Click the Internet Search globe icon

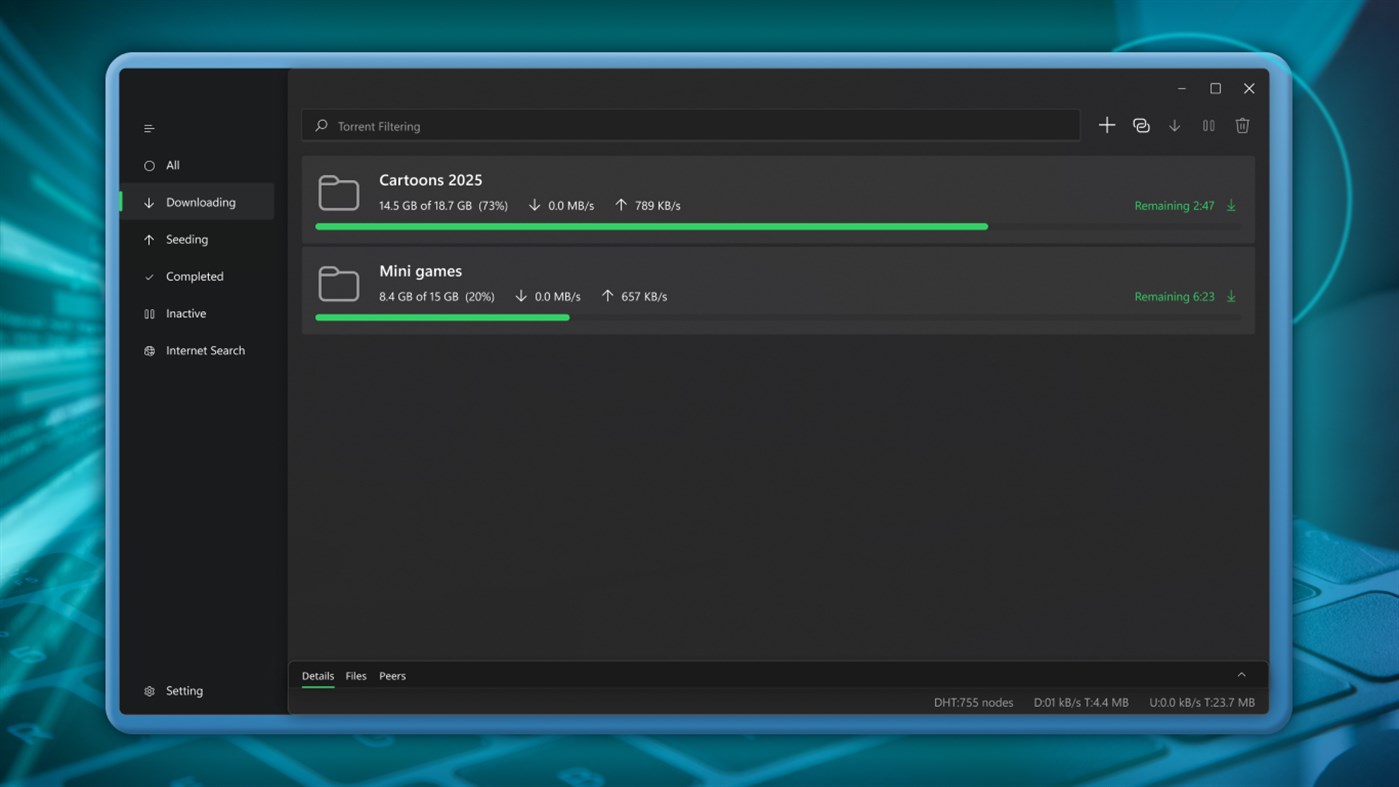pyautogui.click(x=148, y=350)
